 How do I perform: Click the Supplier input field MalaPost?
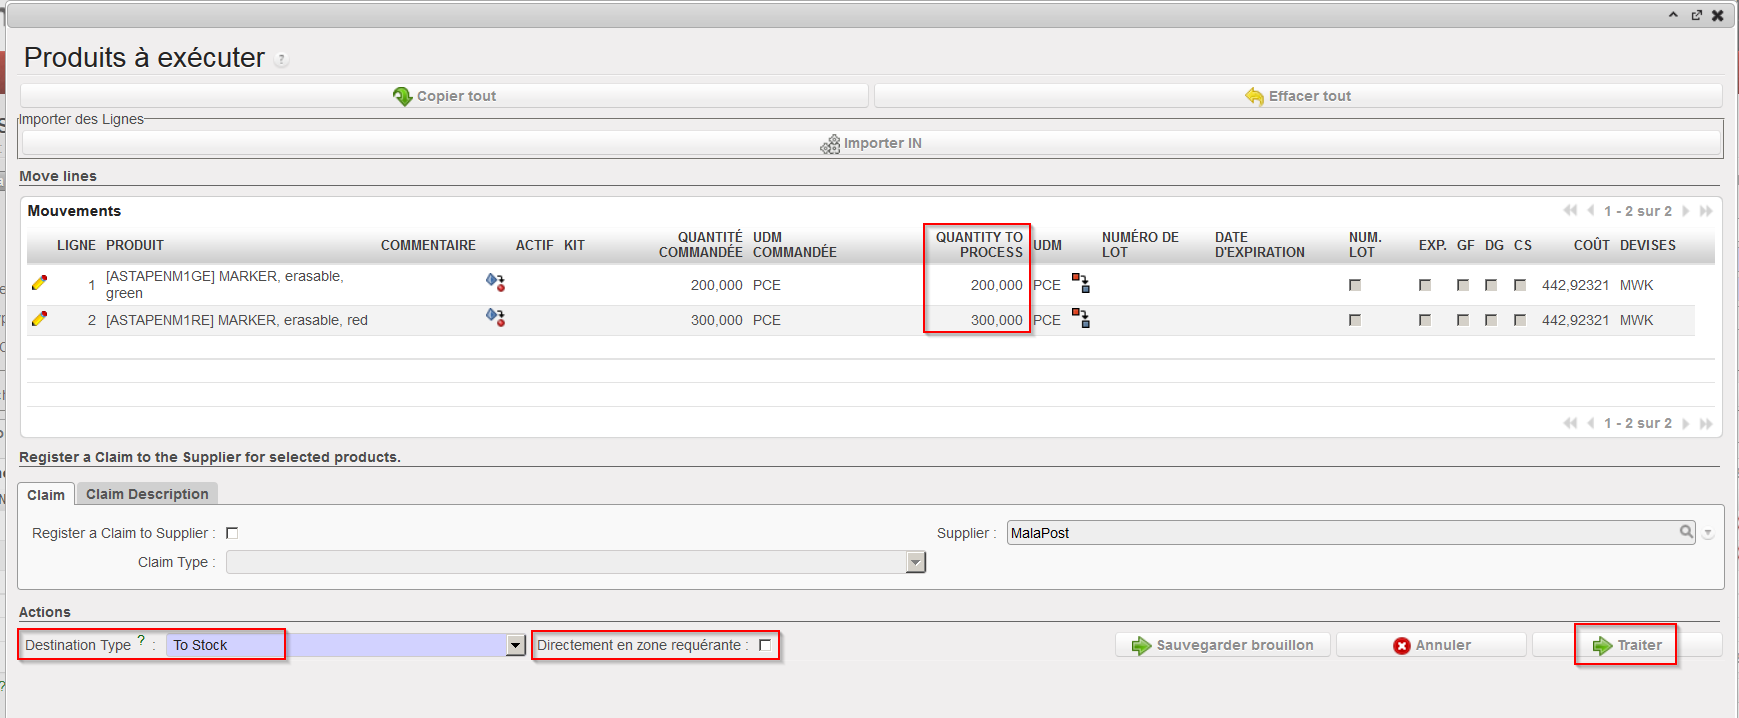(1340, 533)
